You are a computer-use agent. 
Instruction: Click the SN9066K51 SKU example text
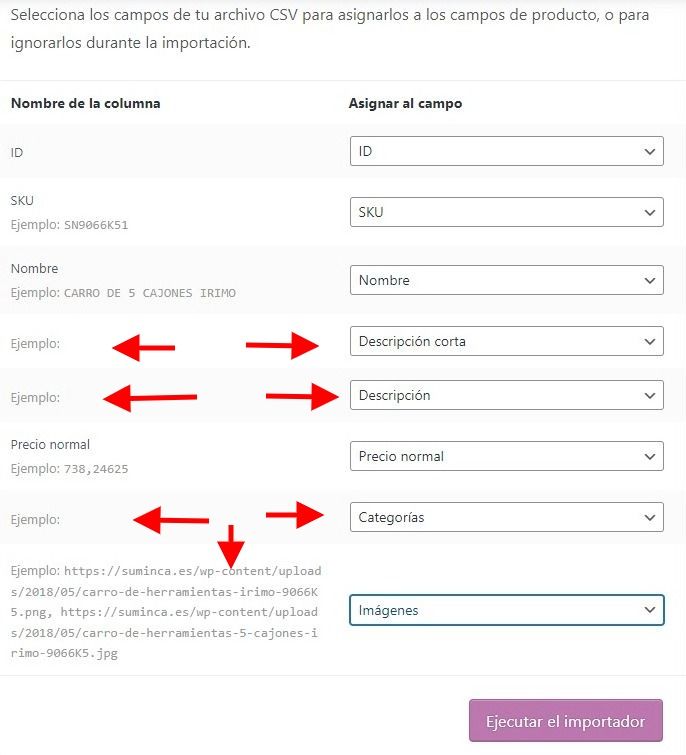click(x=96, y=225)
